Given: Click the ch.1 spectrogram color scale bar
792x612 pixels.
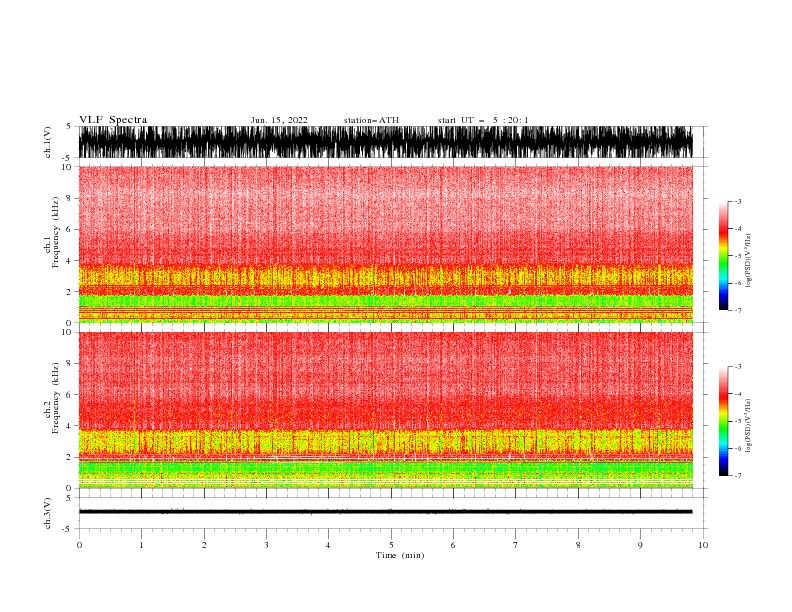Looking at the screenshot, I should point(723,256).
